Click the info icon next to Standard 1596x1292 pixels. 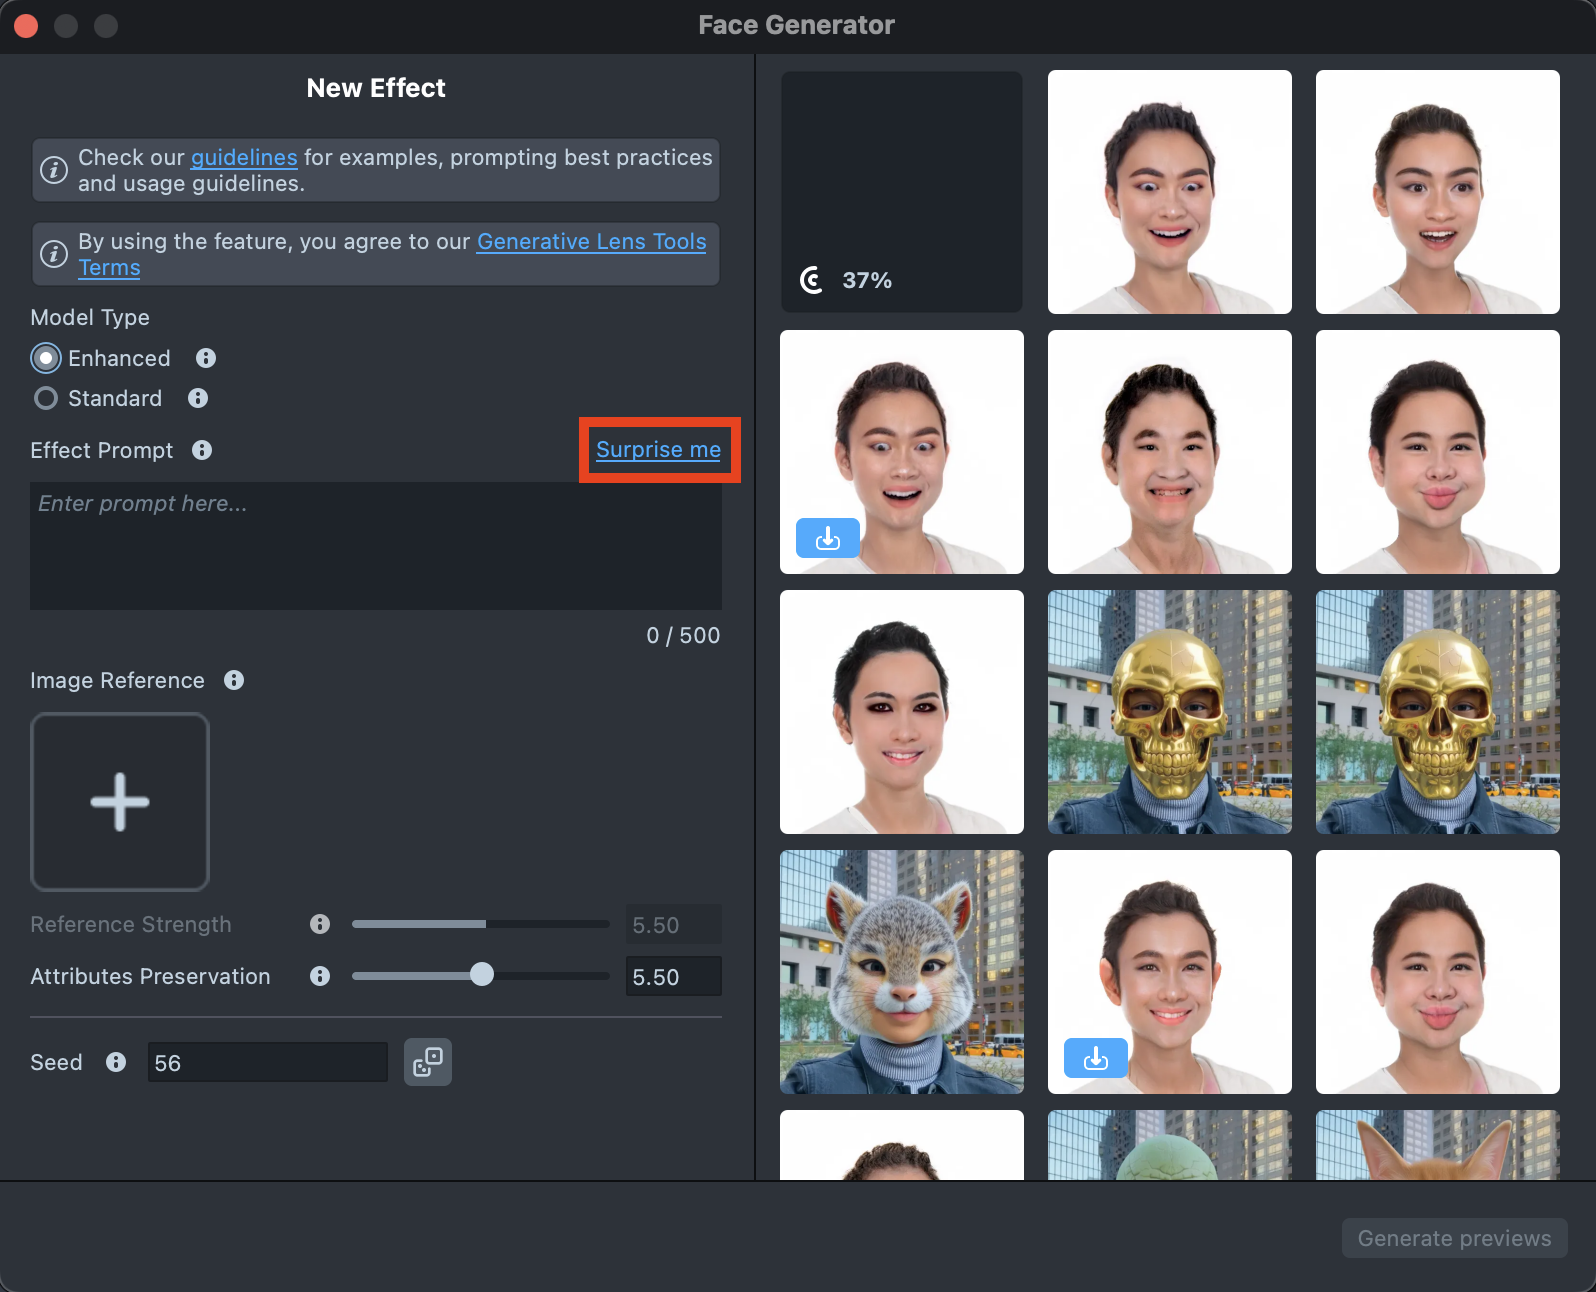198,398
